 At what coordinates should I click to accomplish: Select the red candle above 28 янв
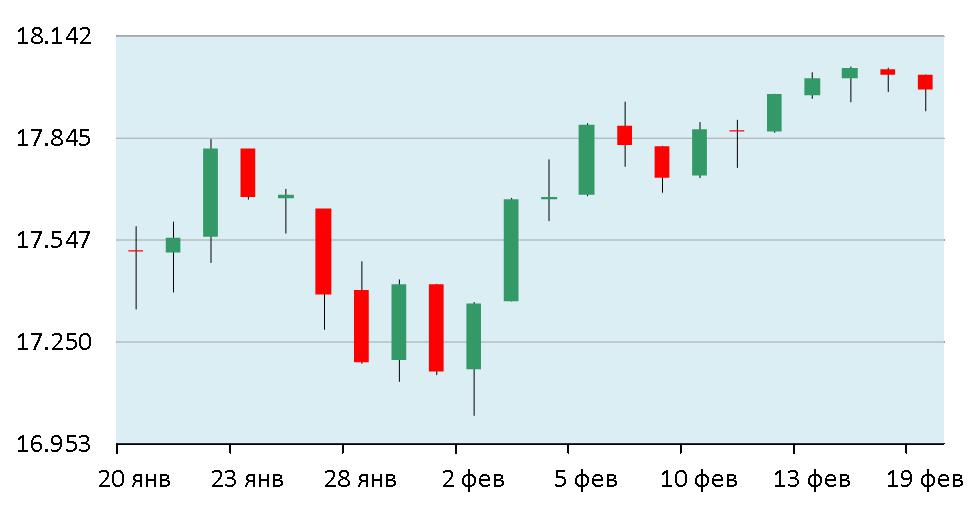click(361, 325)
